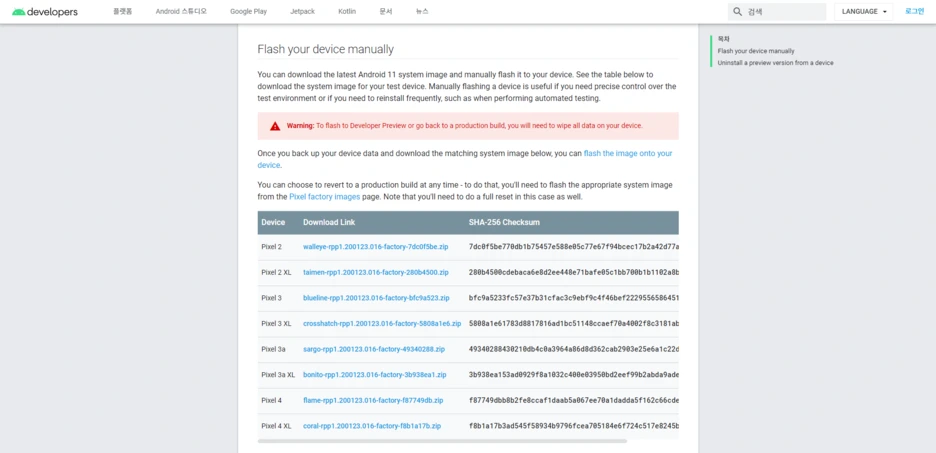This screenshot has width=936, height=453.
Task: Open the 뉴스 menu item
Action: [422, 12]
